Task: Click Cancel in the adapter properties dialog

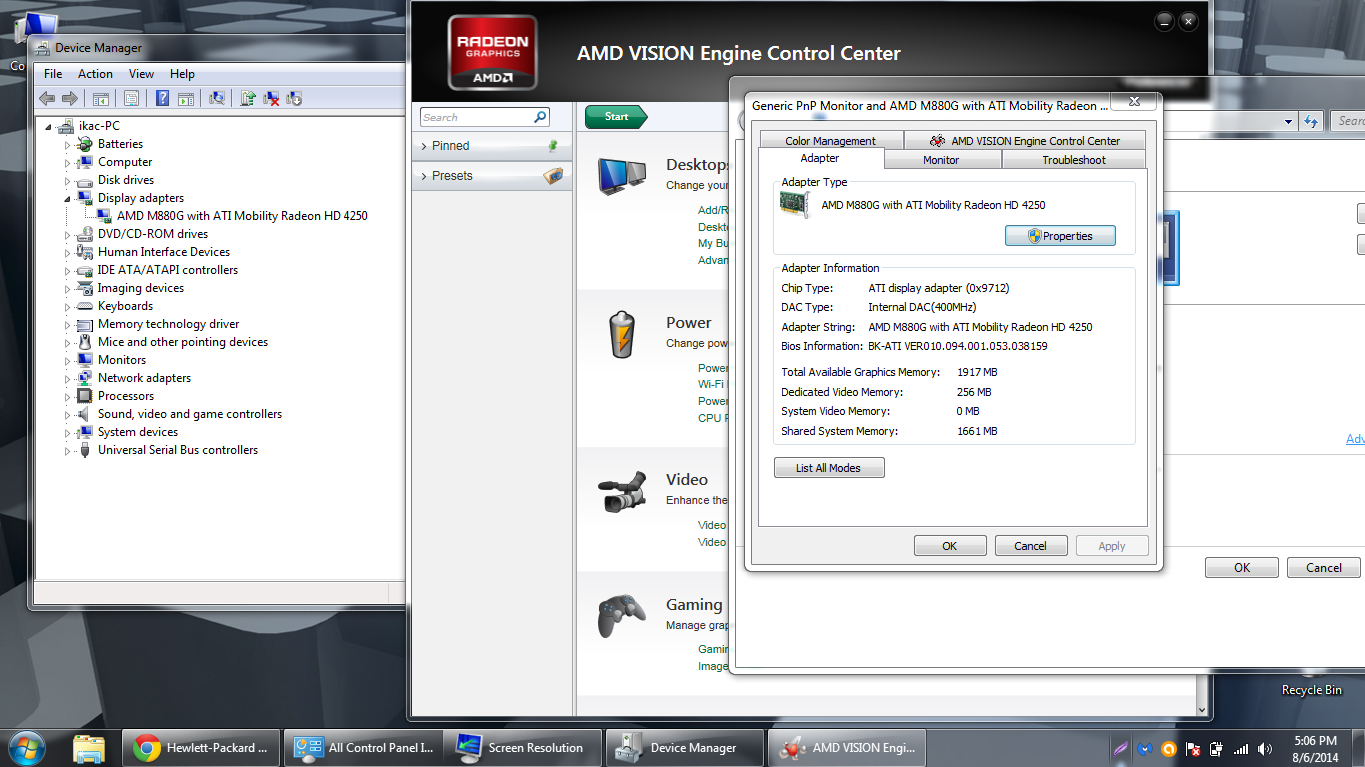Action: pyautogui.click(x=1030, y=546)
